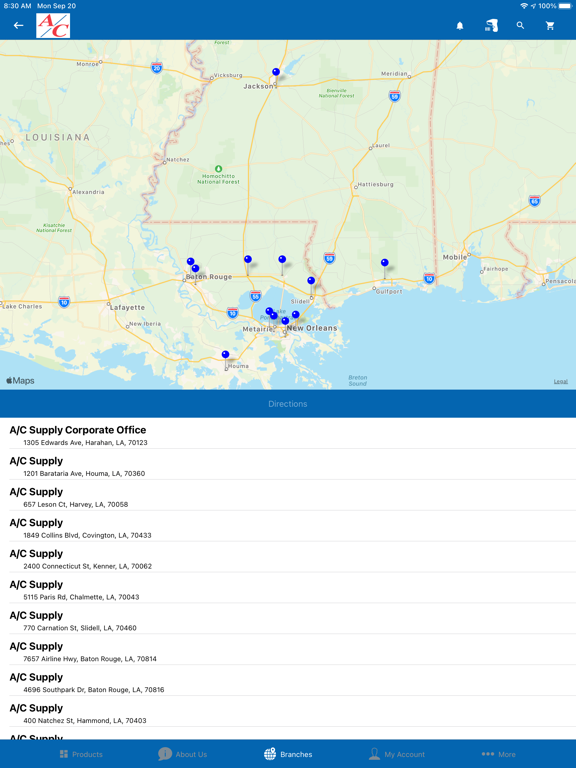Open the A/C logo home link
576x768 pixels.
point(53,25)
